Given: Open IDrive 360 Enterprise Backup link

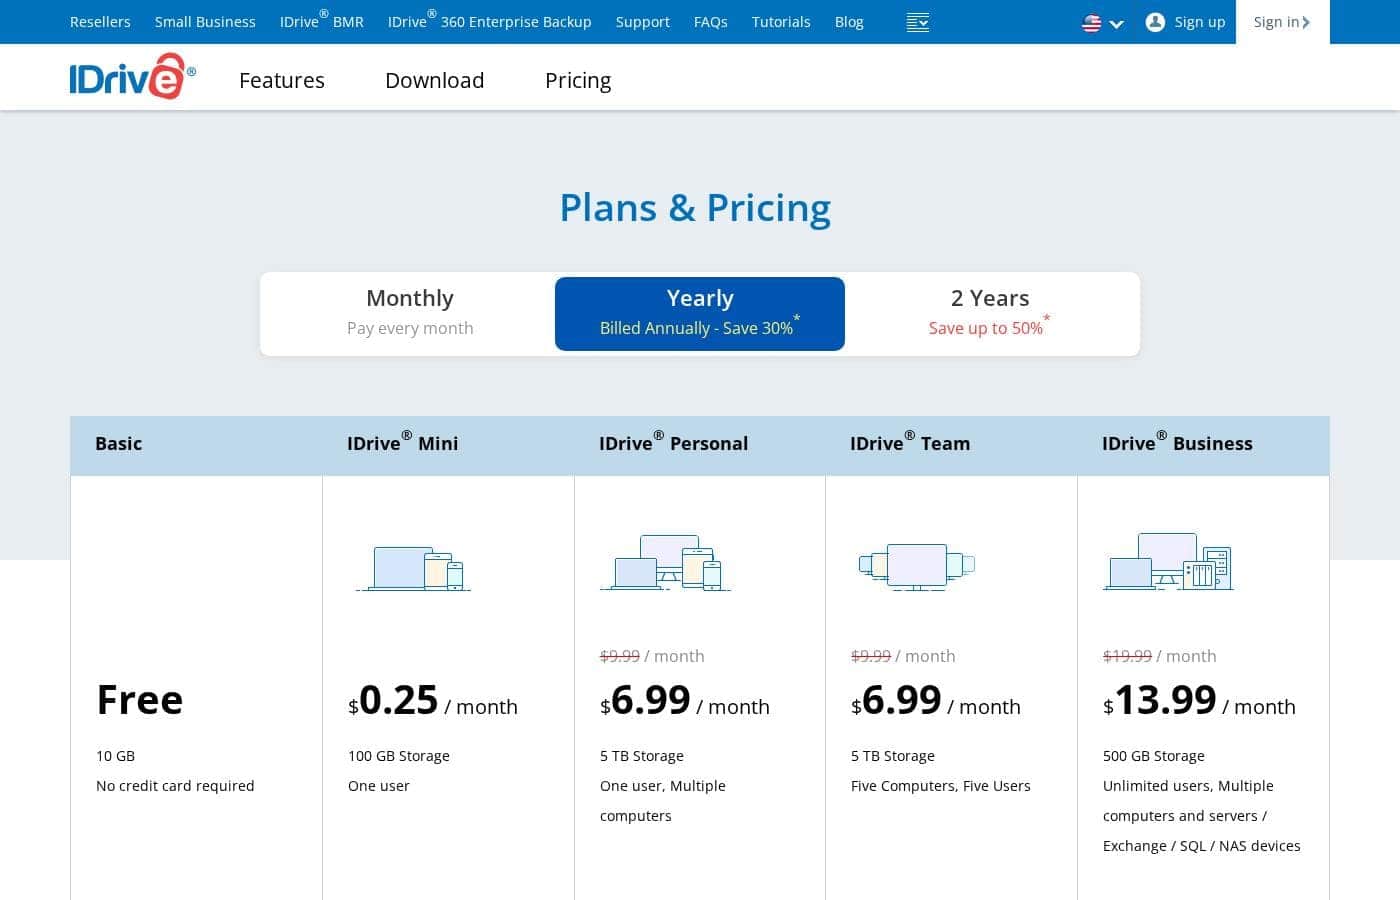Looking at the screenshot, I should [490, 20].
